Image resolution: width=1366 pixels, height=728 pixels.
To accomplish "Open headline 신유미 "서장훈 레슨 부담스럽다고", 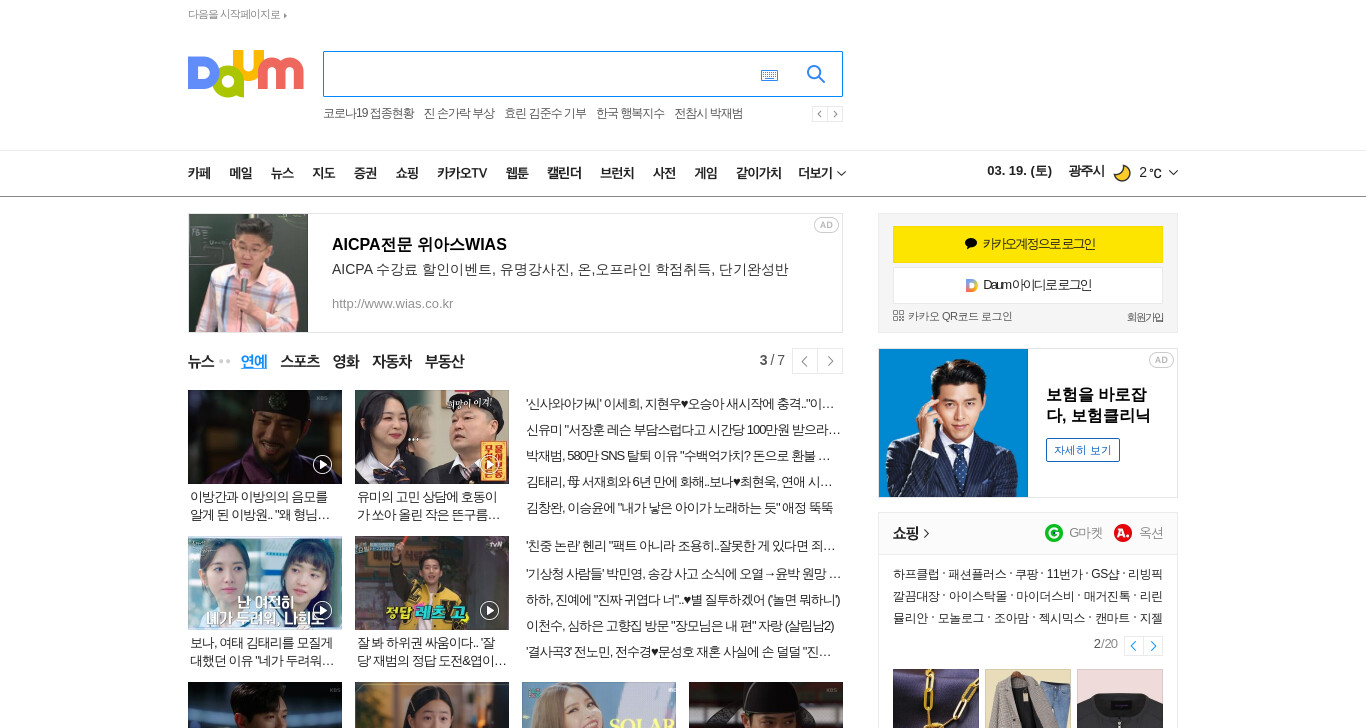I will 684,429.
